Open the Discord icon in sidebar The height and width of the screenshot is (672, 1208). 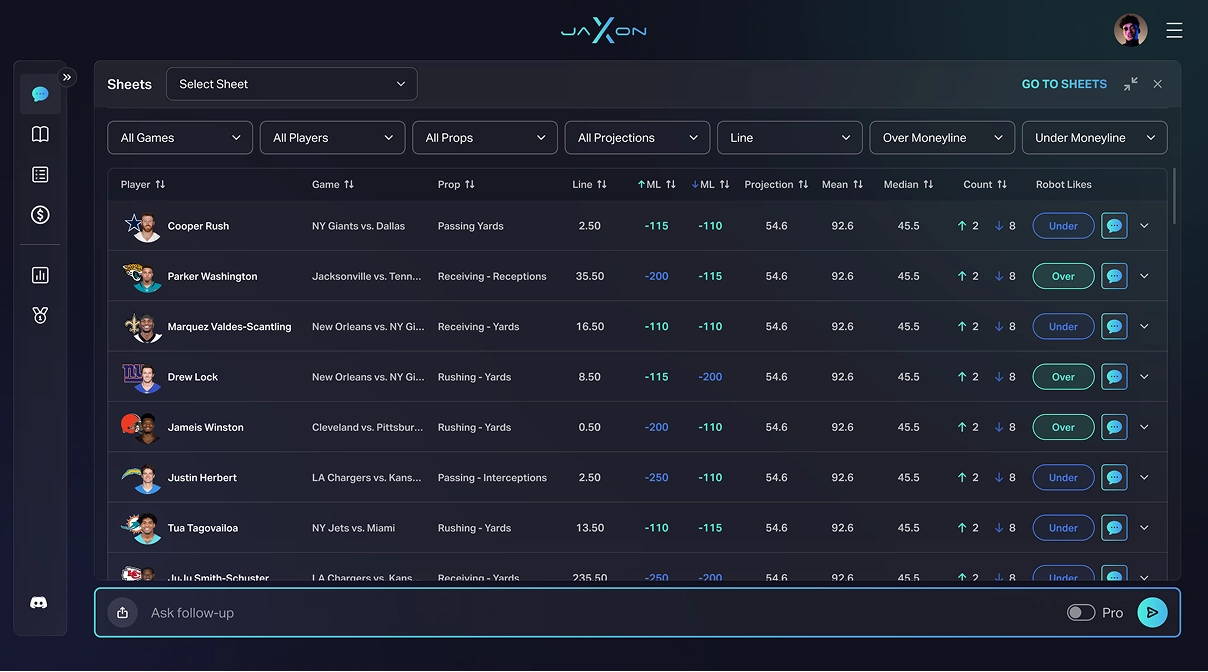tap(39, 603)
